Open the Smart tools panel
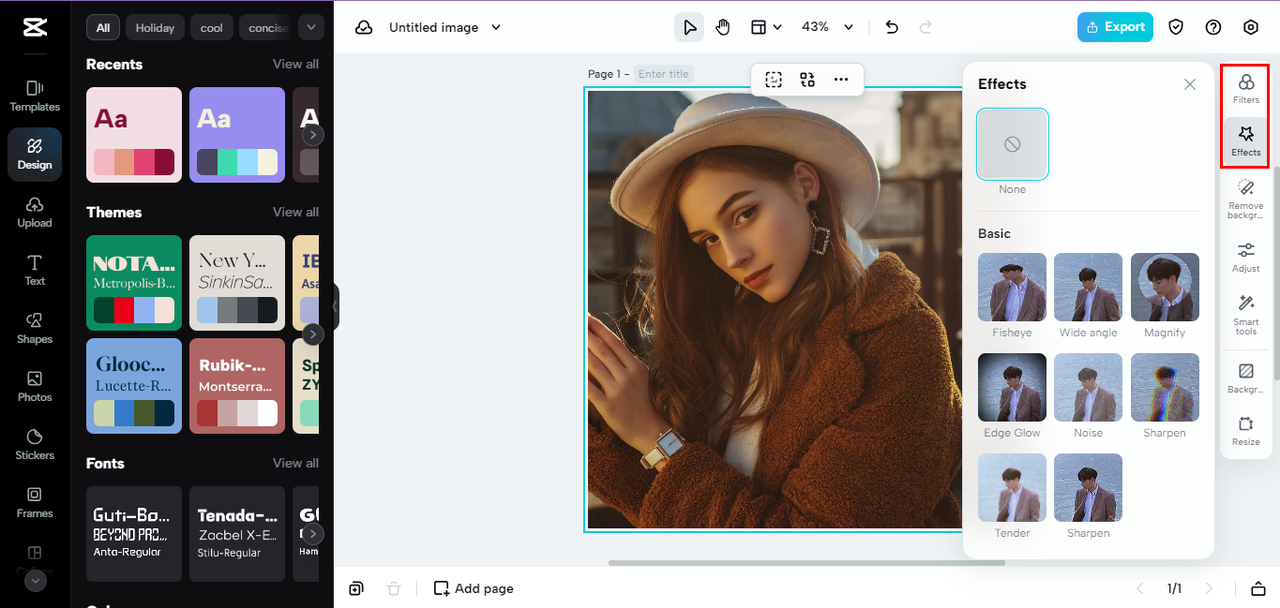 pos(1246,315)
